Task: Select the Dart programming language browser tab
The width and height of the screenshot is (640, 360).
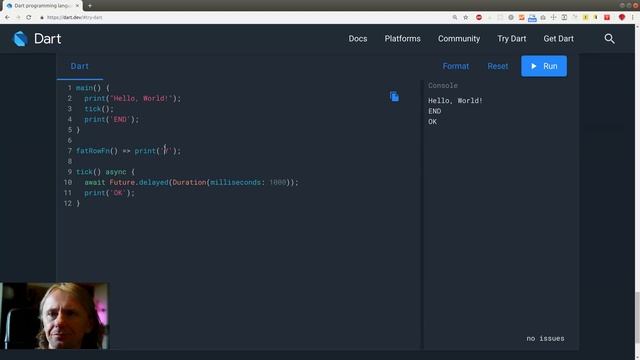Action: 42,6
